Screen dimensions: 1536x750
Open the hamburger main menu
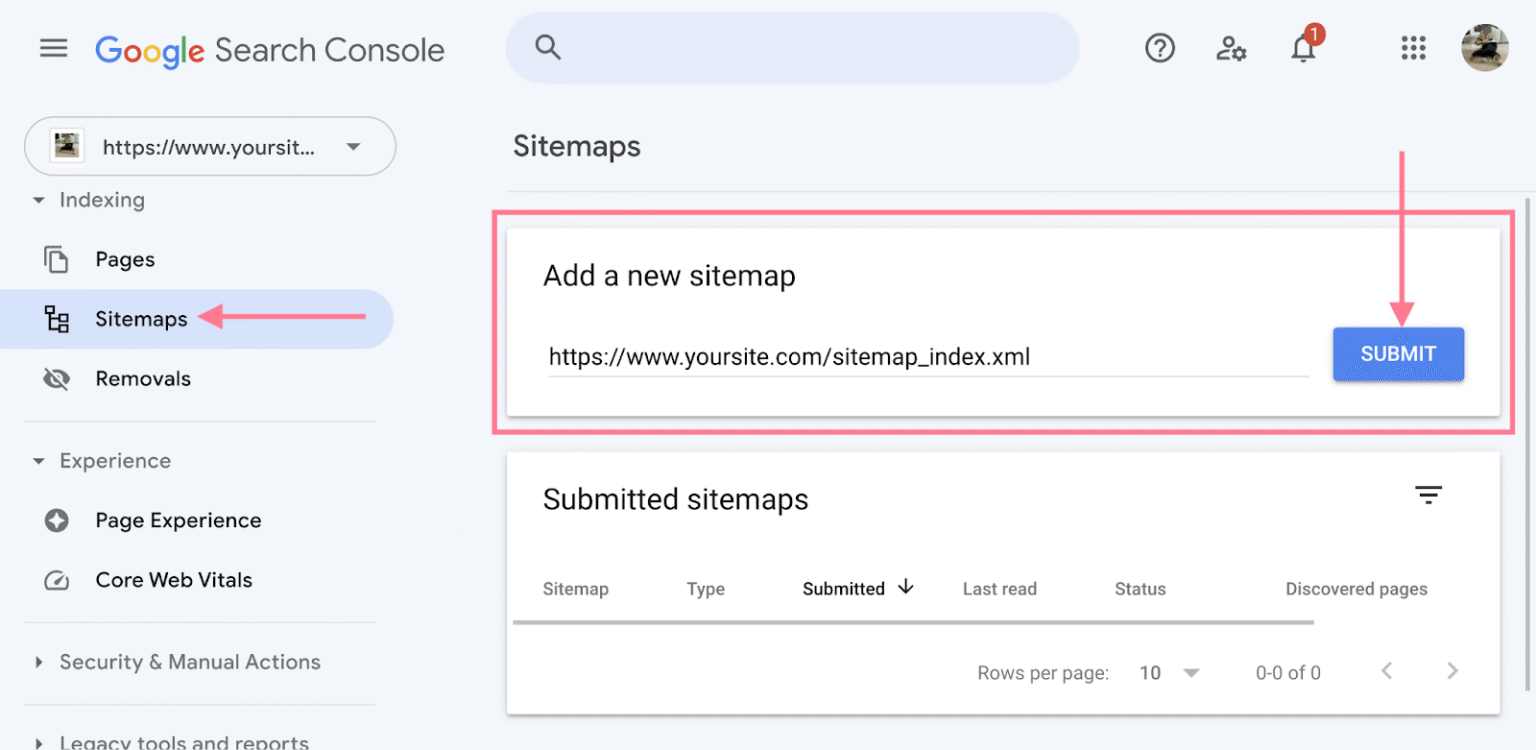pyautogui.click(x=53, y=48)
